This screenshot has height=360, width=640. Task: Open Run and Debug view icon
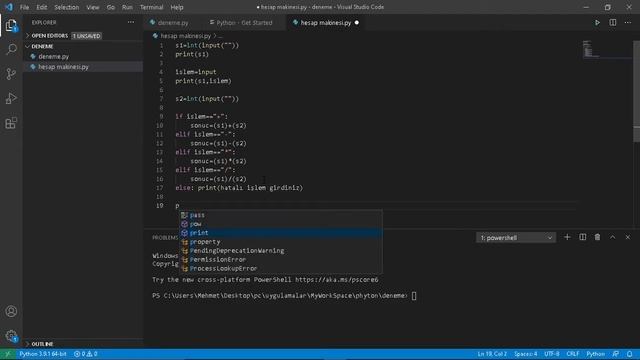11,98
